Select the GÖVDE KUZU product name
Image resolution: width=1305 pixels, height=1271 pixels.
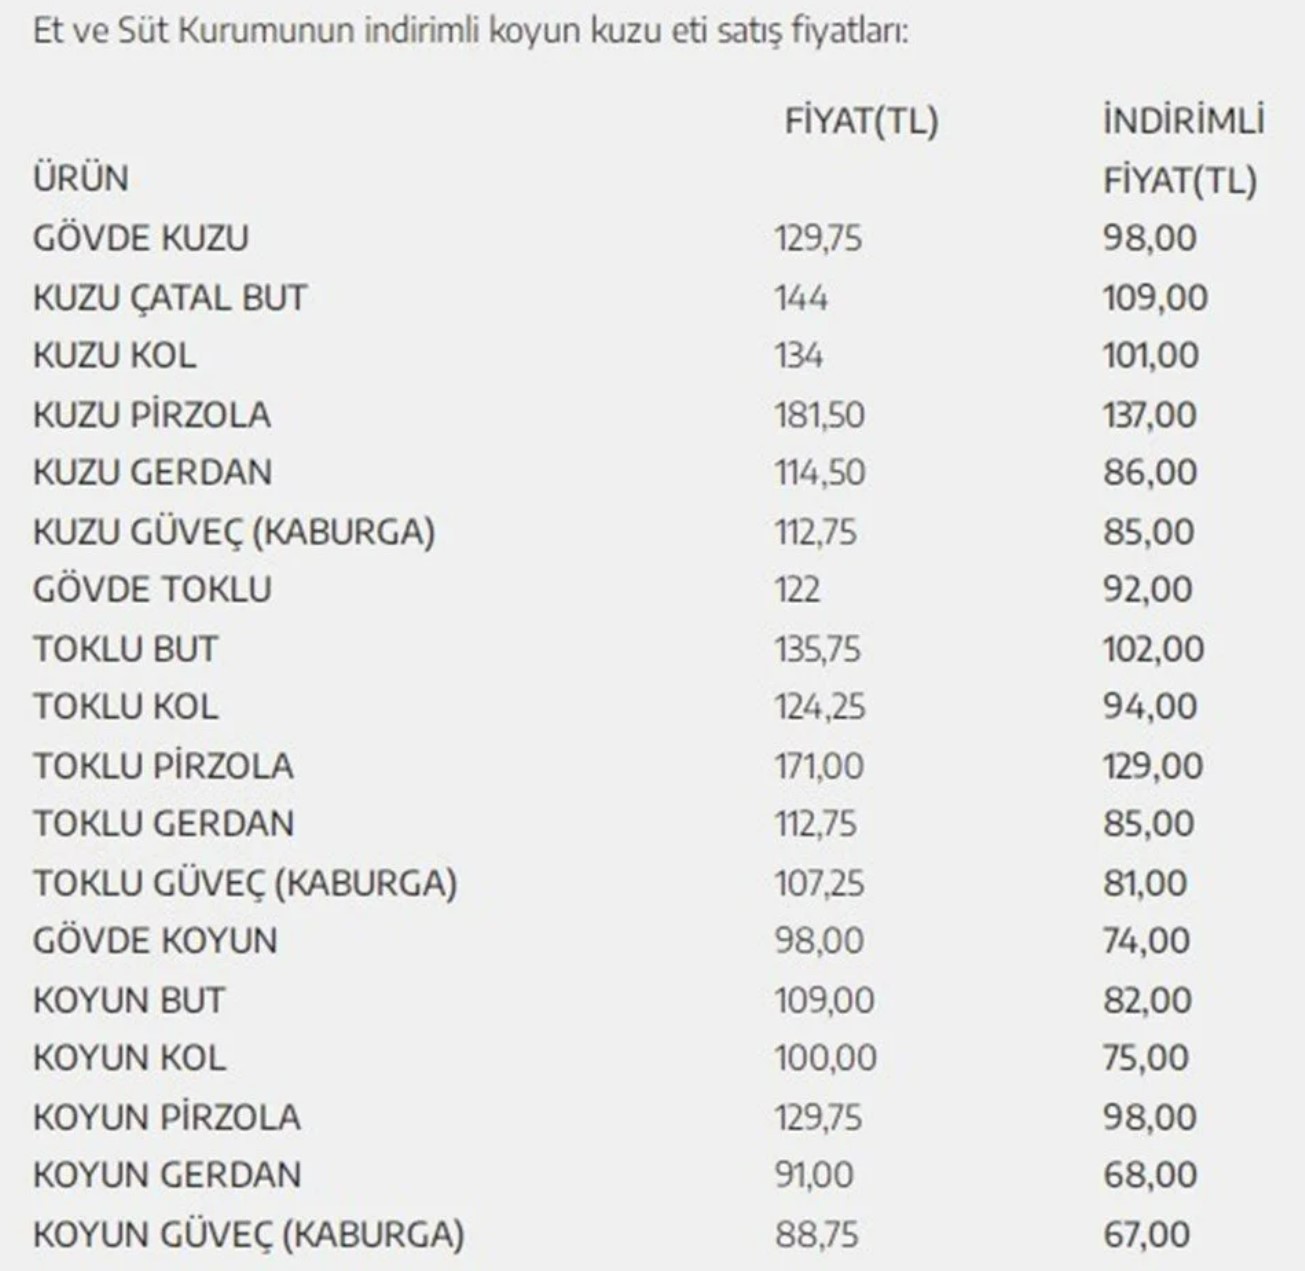click(x=141, y=238)
